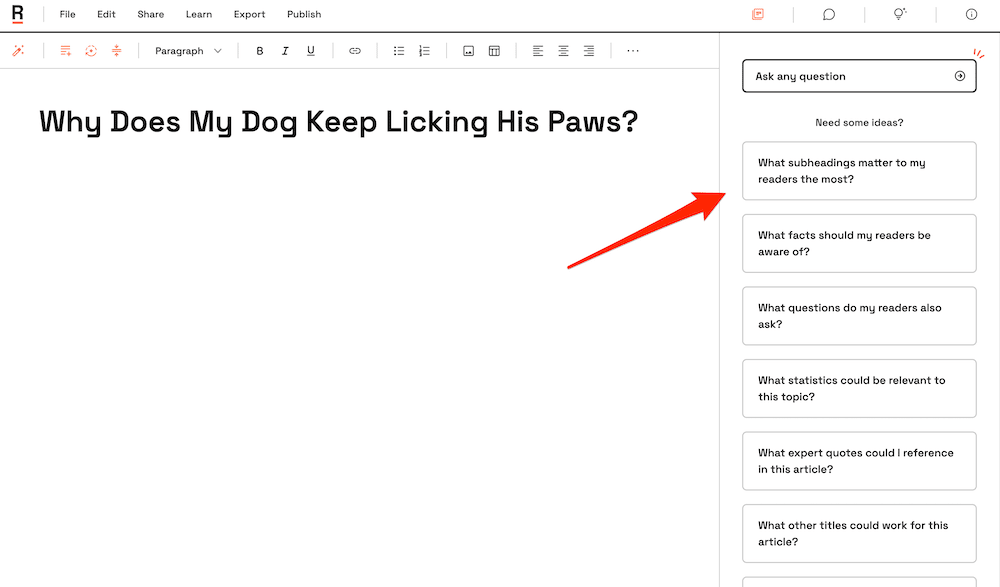1000x587 pixels.
Task: Open the chat bubble icon
Action: (828, 14)
